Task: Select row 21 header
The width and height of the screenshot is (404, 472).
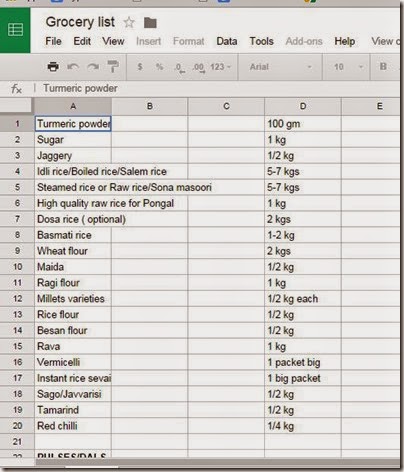Action: 17,442
